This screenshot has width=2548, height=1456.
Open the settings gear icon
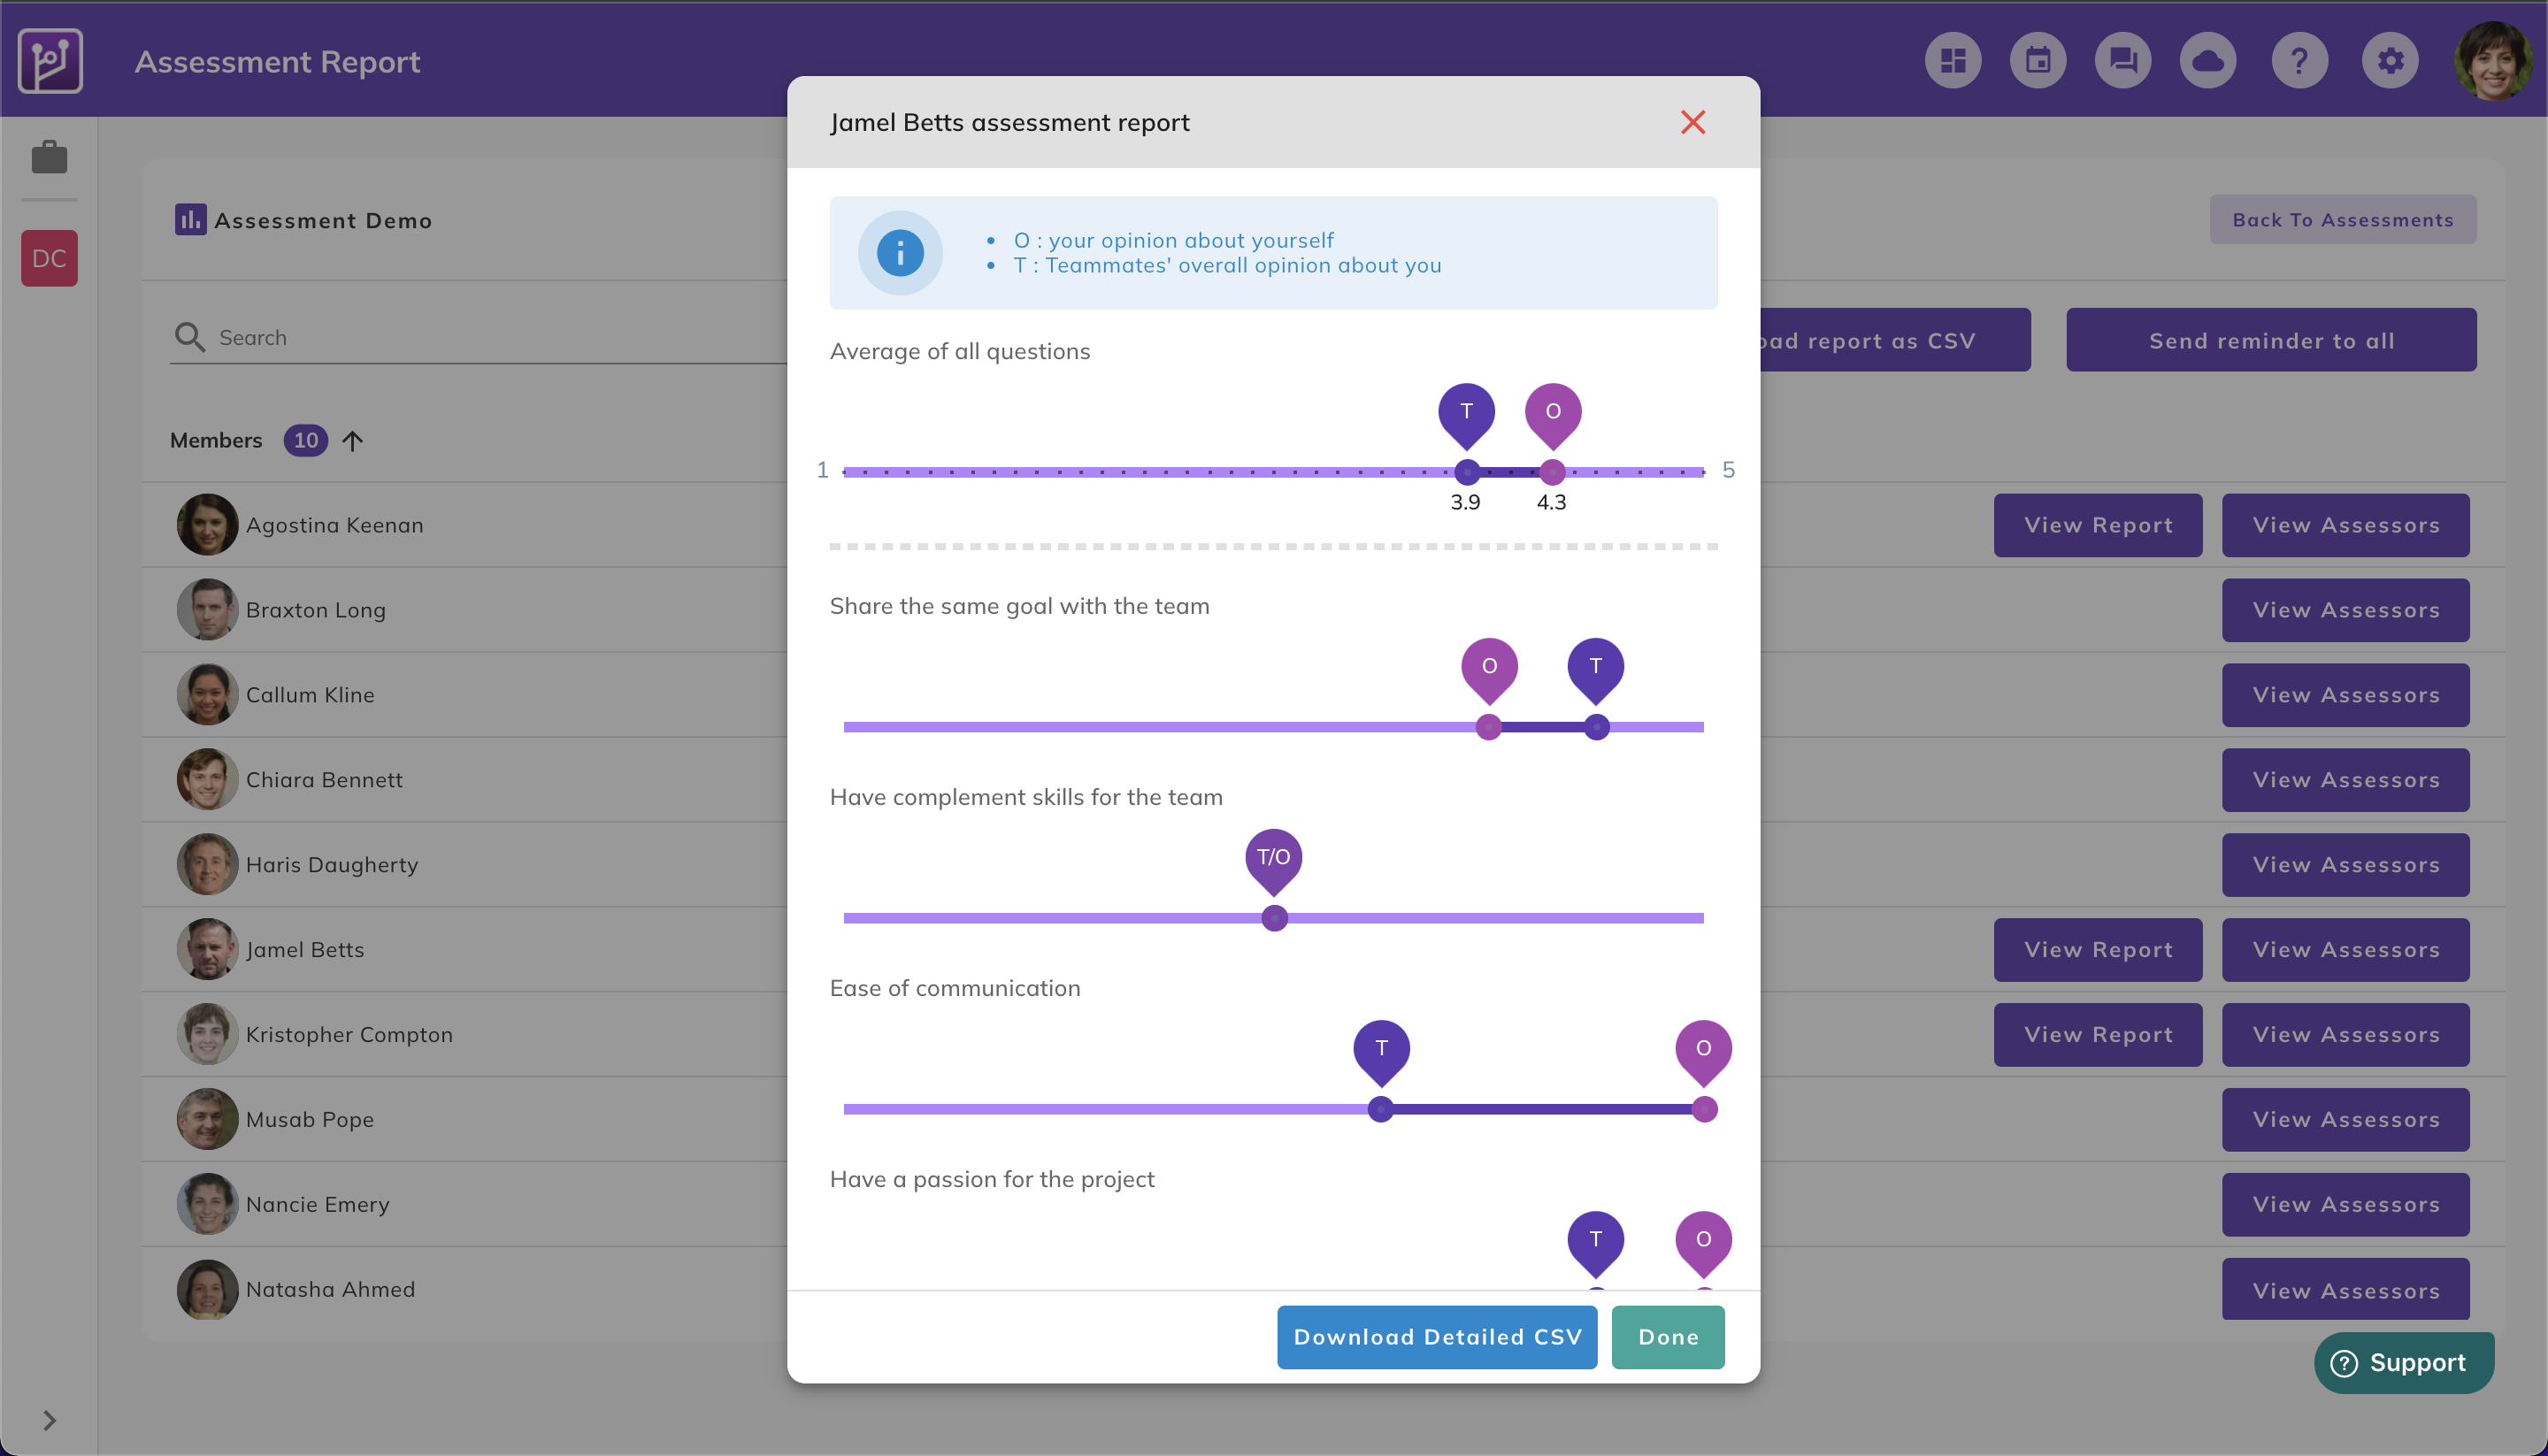[2390, 61]
